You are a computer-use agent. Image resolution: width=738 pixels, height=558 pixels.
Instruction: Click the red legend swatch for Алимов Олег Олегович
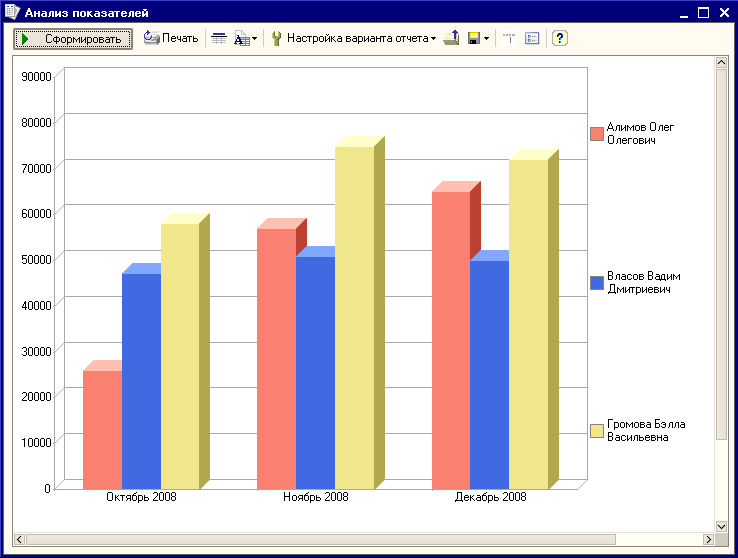pos(597,134)
